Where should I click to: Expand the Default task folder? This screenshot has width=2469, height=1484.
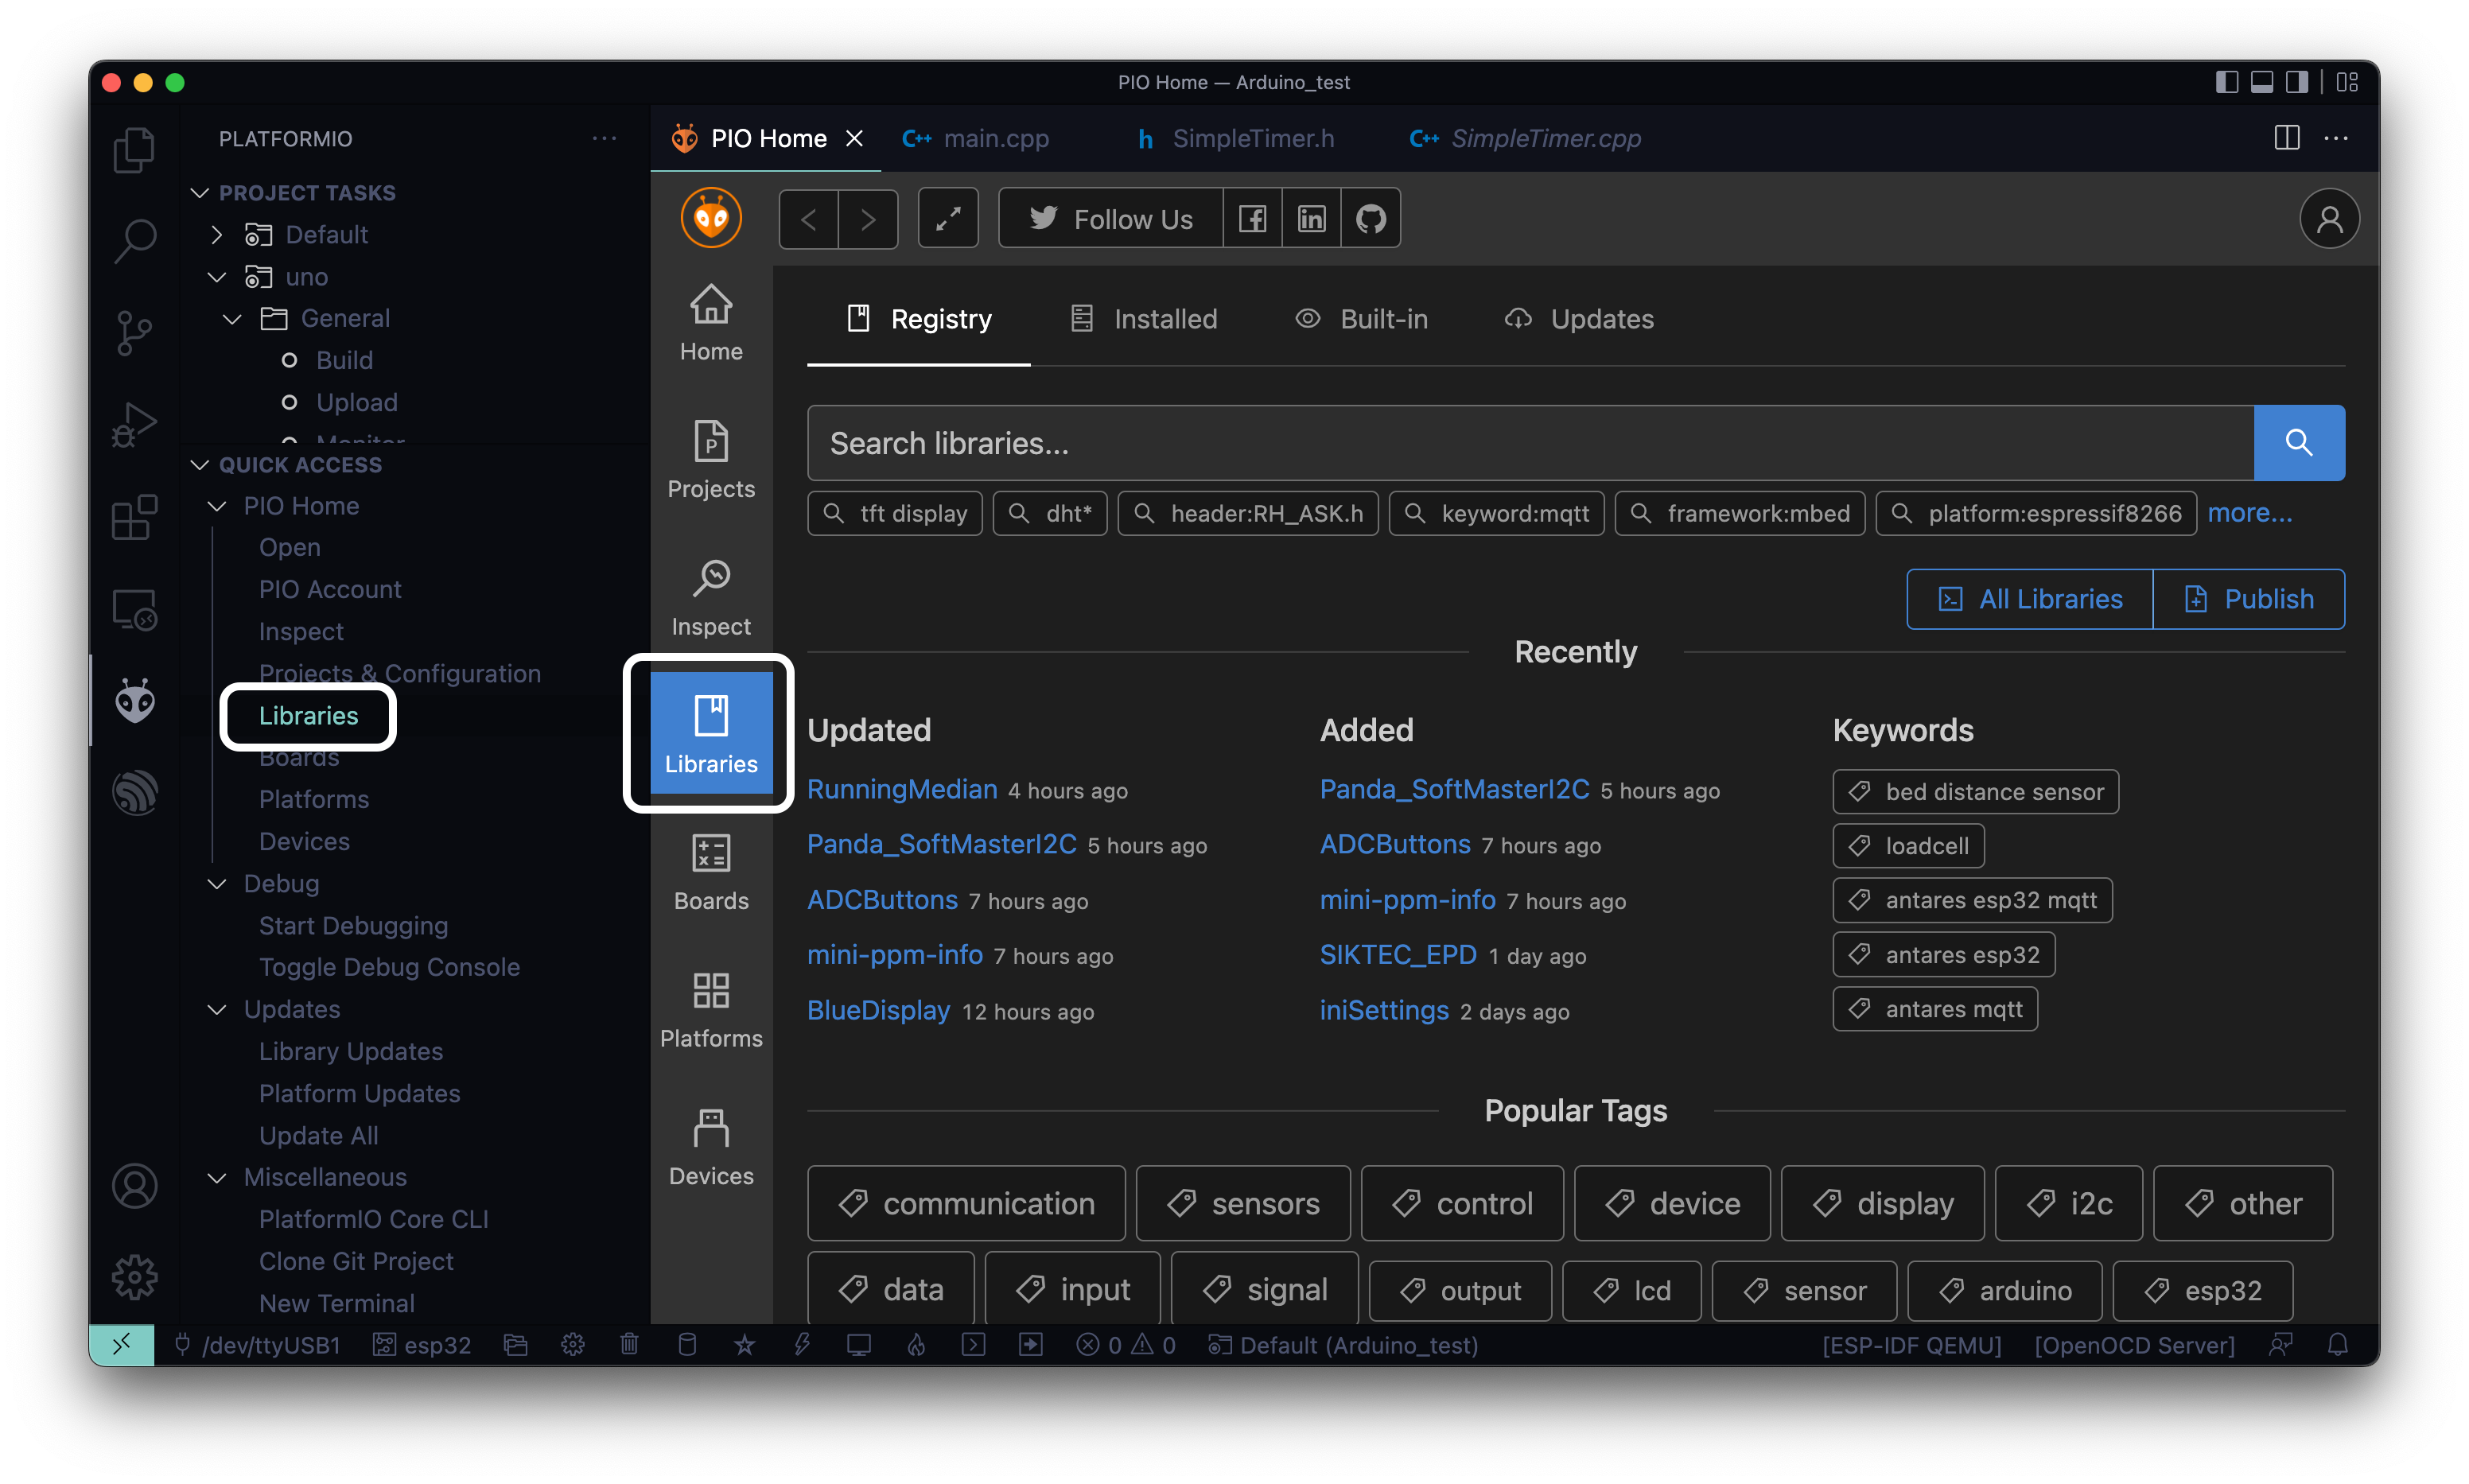[x=217, y=234]
